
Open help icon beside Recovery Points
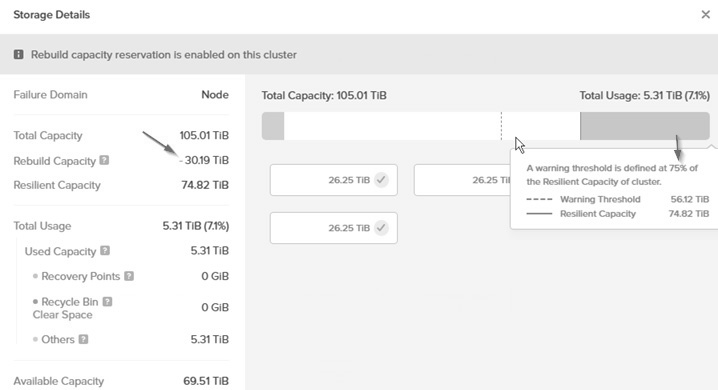[x=129, y=276]
